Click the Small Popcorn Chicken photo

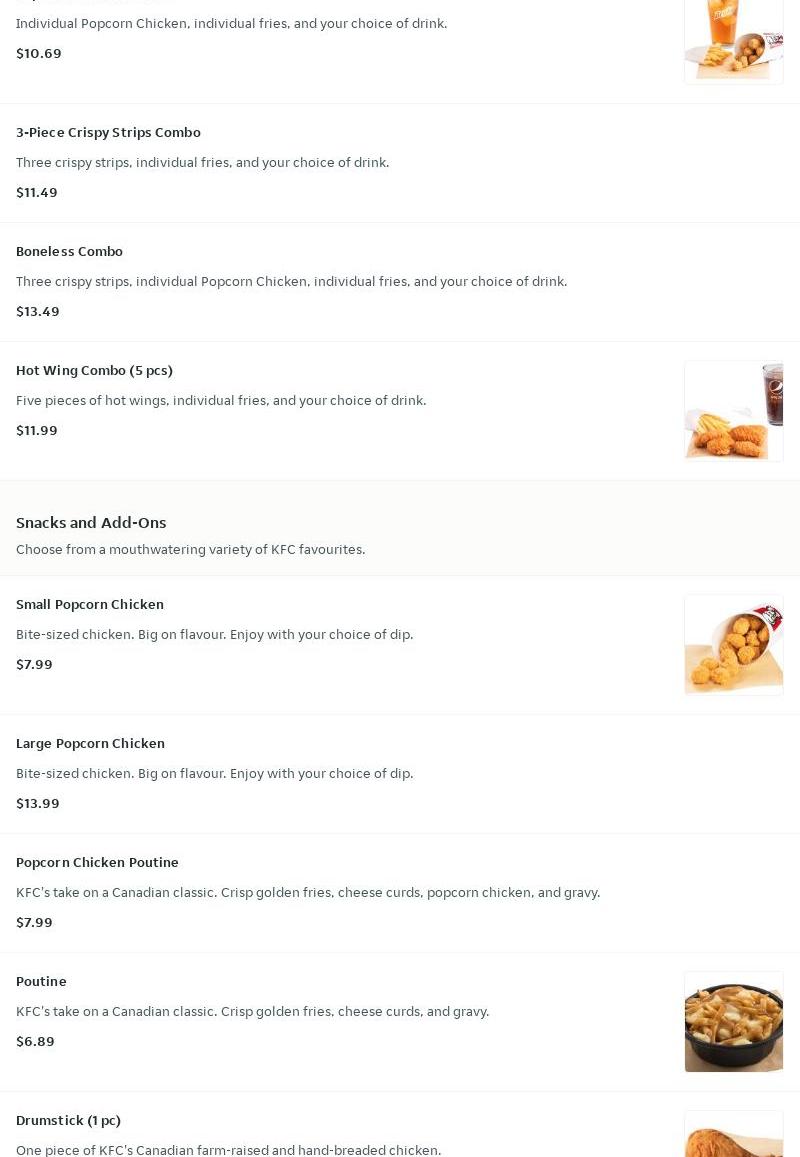pos(733,645)
